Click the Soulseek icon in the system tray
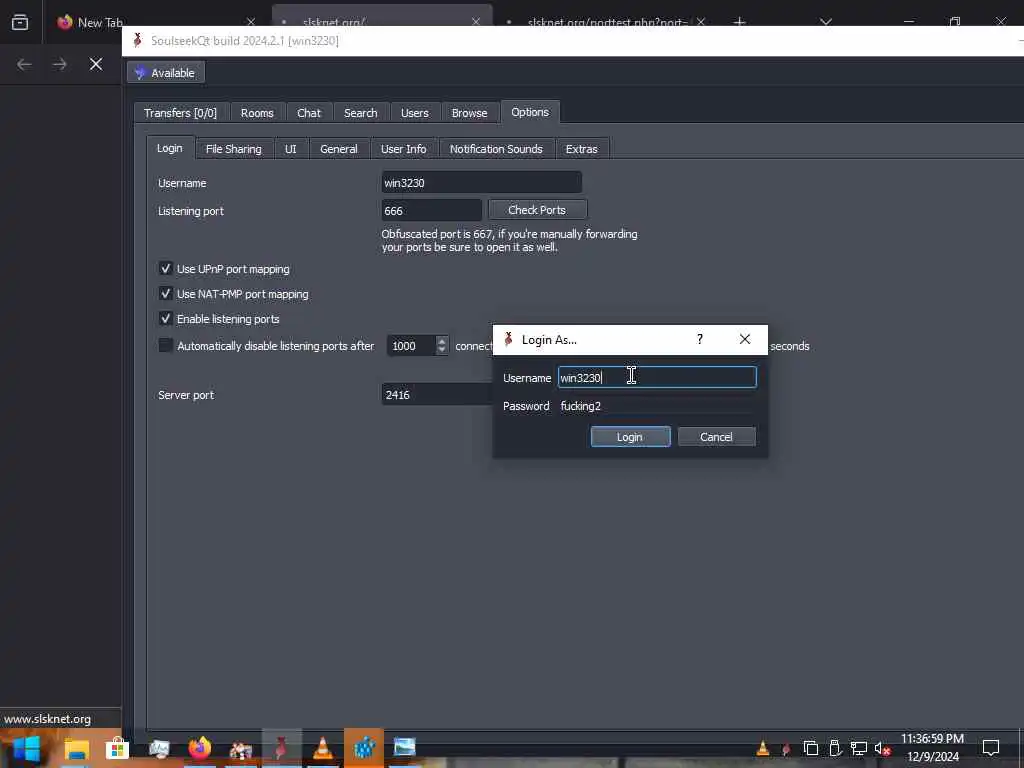Screen dimensions: 1024x768 pyautogui.click(x=786, y=749)
